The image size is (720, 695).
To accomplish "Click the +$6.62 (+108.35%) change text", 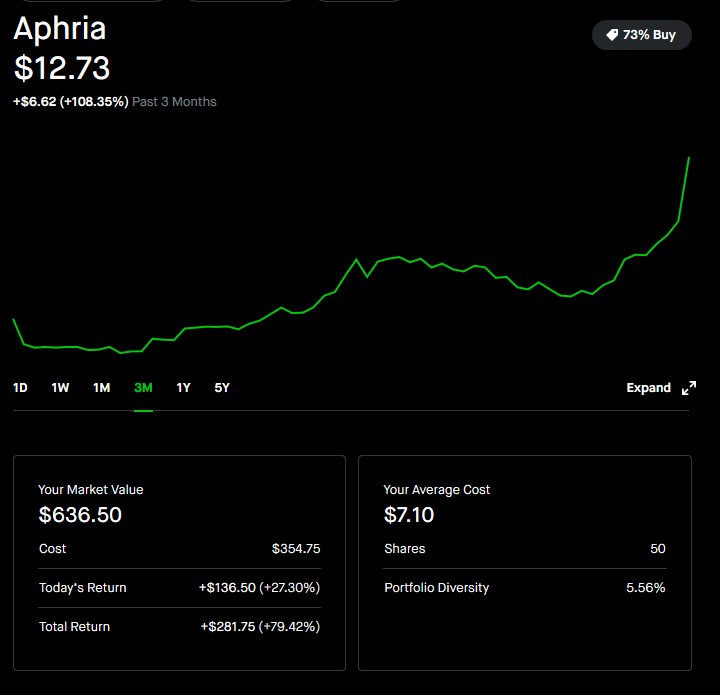I will pyautogui.click(x=71, y=101).
